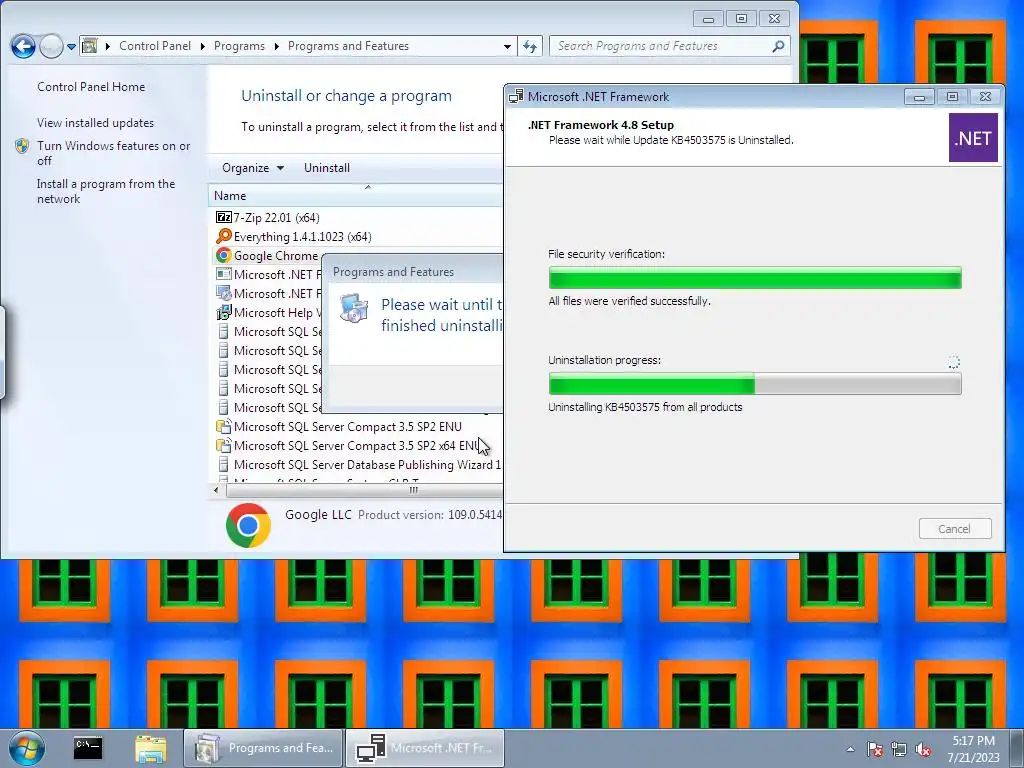Click the Action Center flag tray icon

tap(875, 749)
